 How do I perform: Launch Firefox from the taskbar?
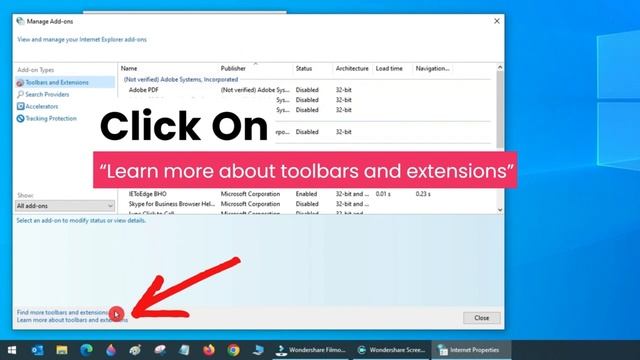pyautogui.click(x=209, y=350)
